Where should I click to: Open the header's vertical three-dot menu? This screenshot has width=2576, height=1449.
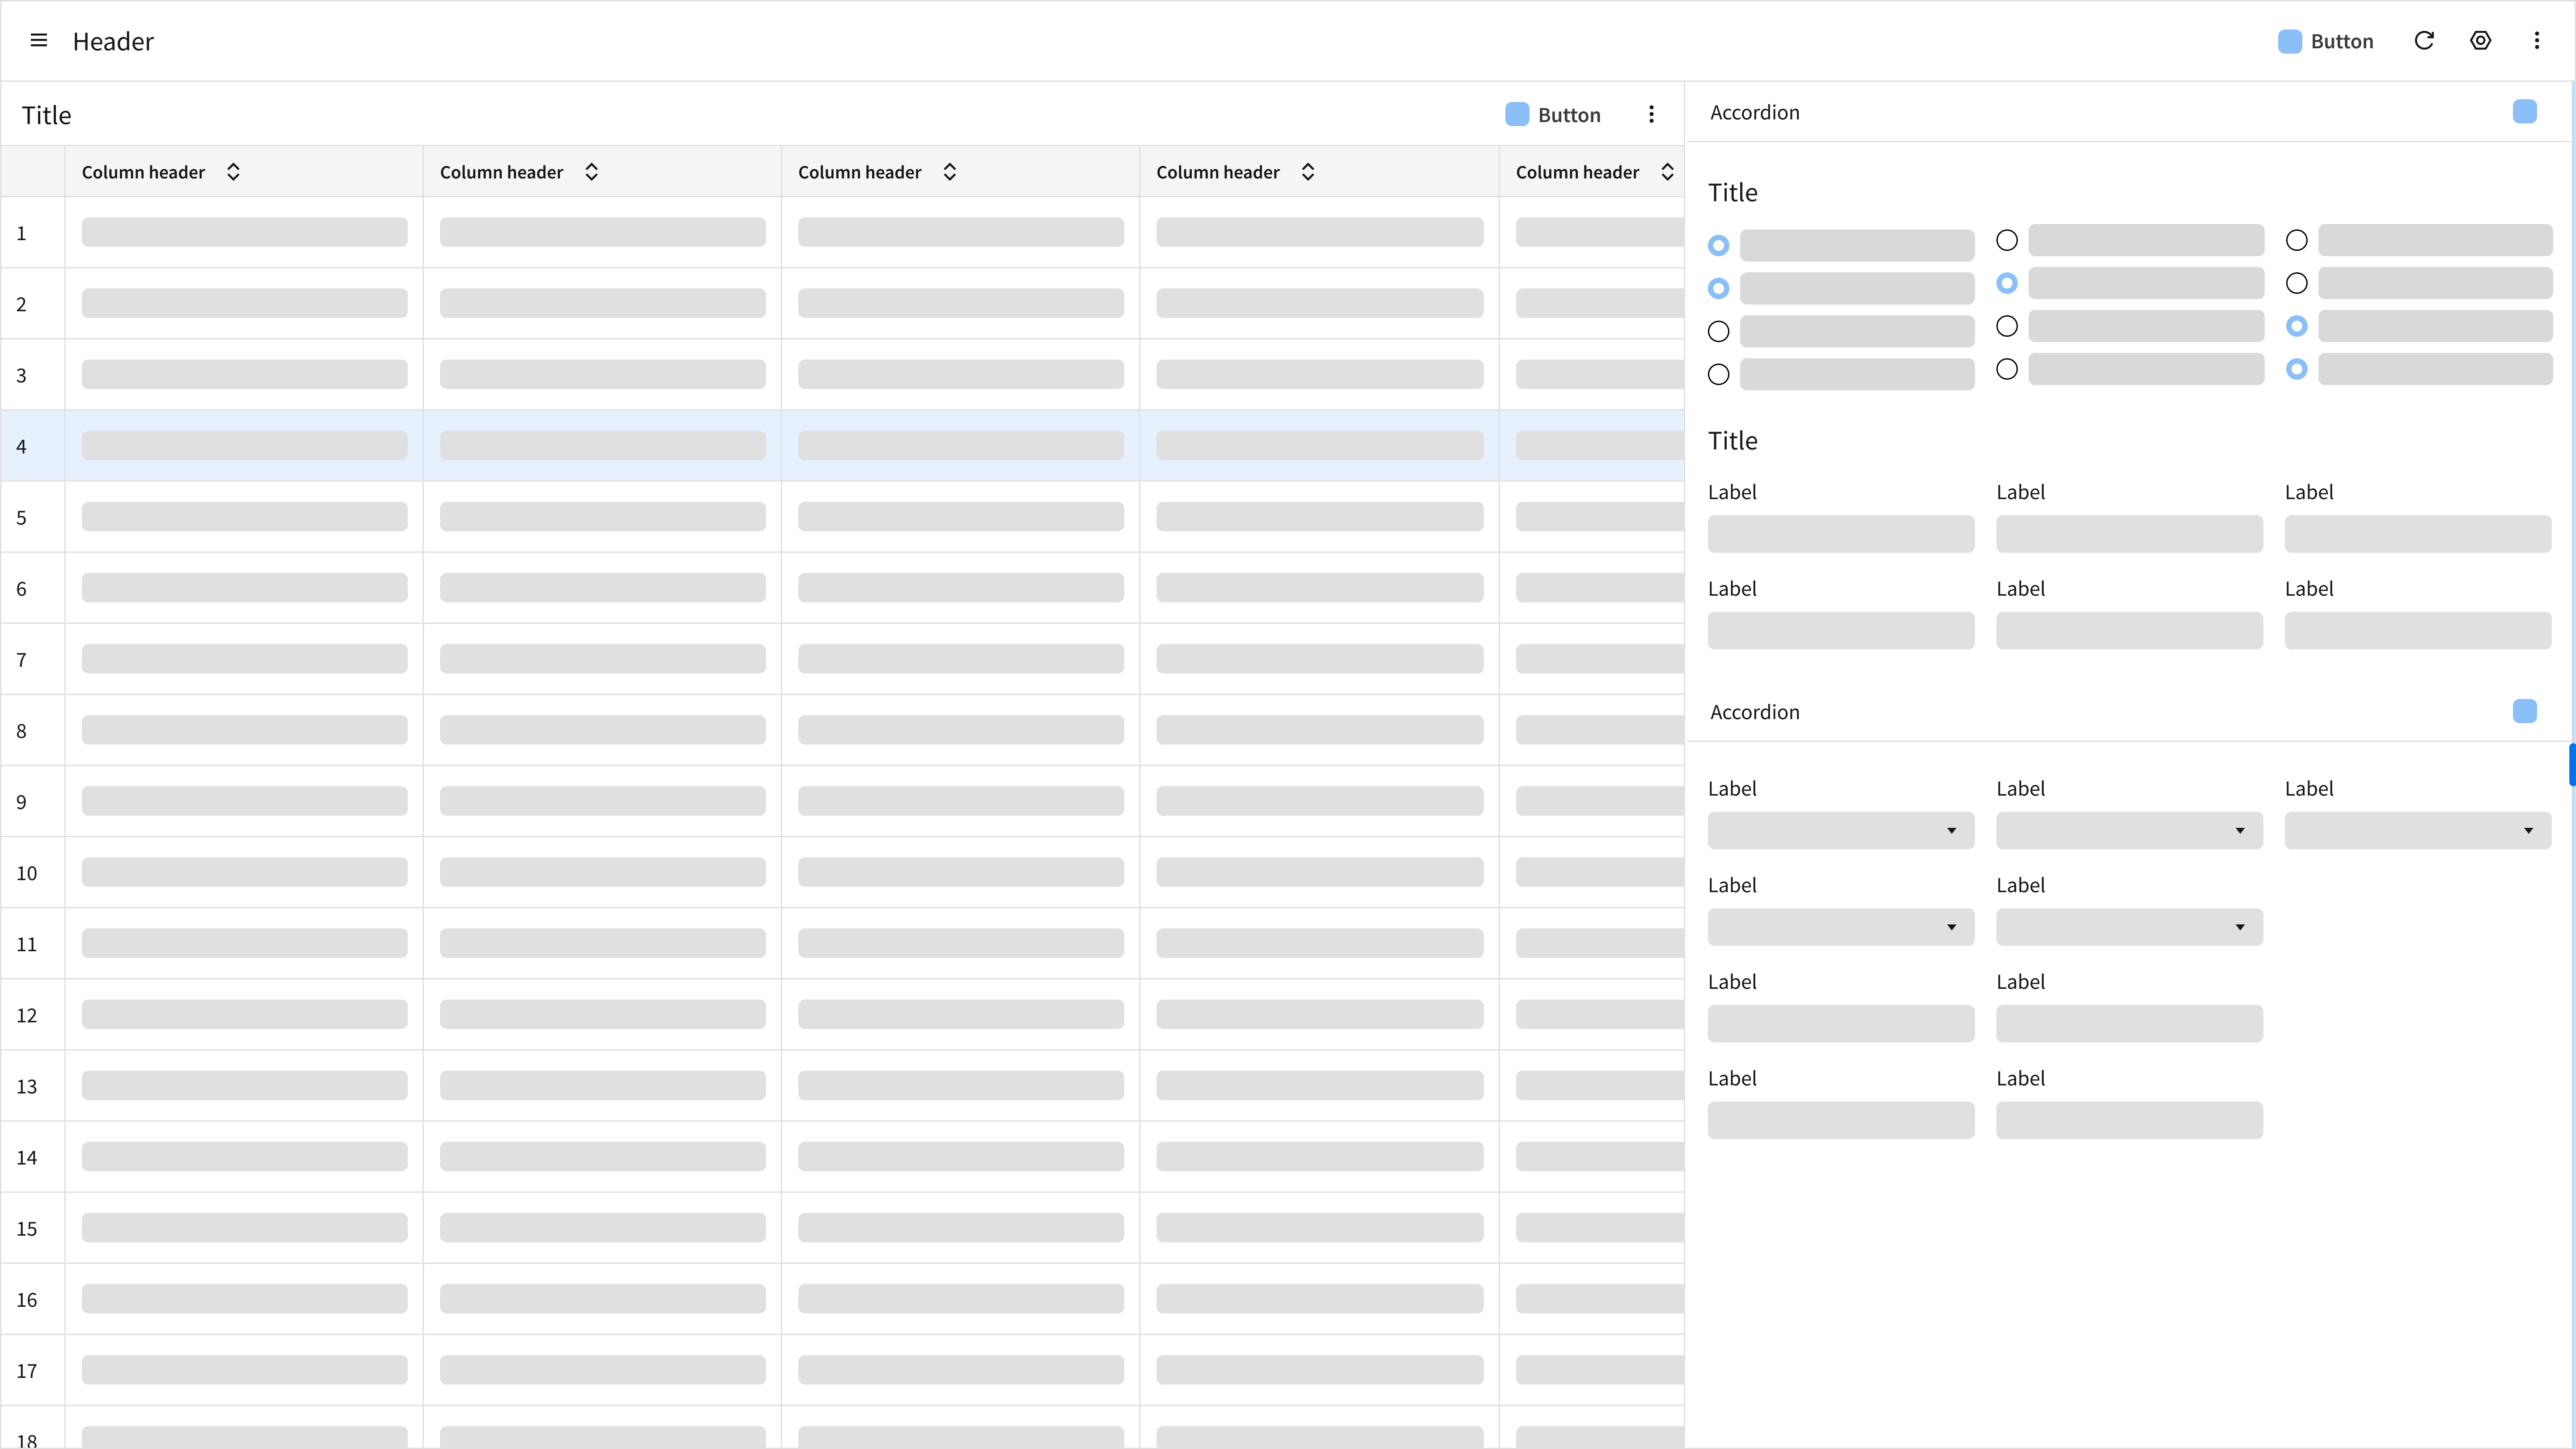pyautogui.click(x=2537, y=41)
